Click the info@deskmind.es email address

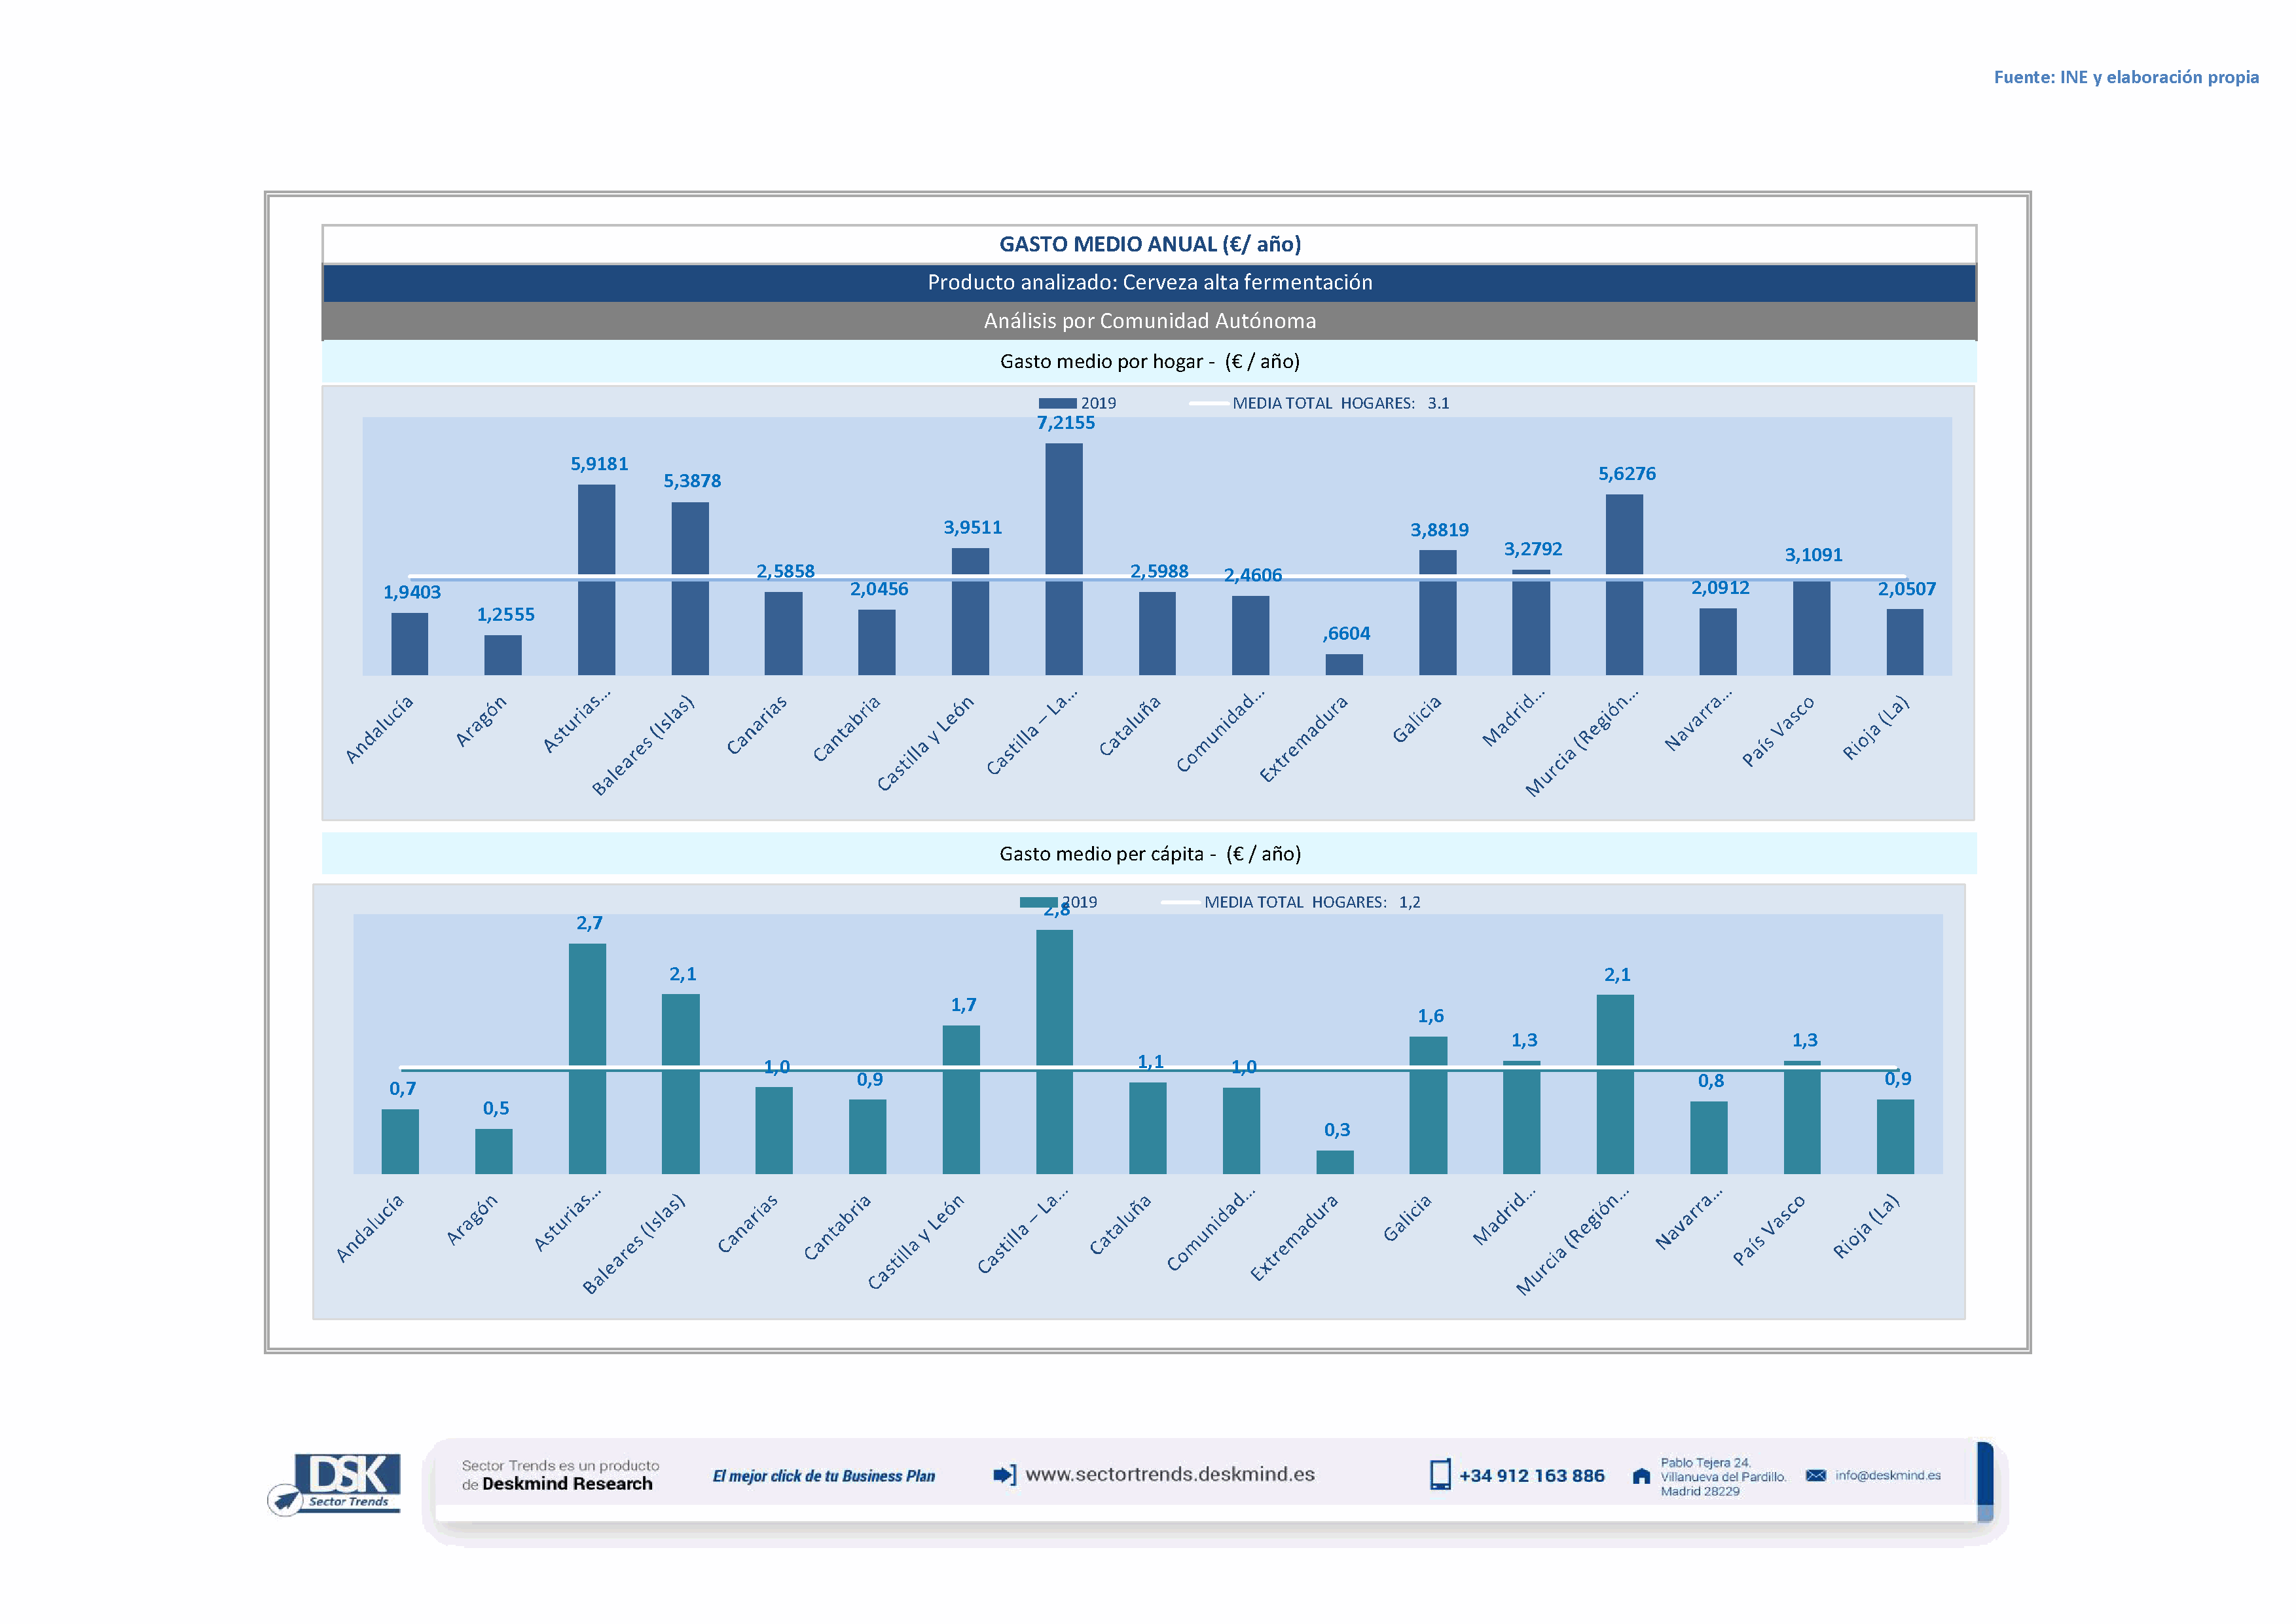pos(1887,1476)
